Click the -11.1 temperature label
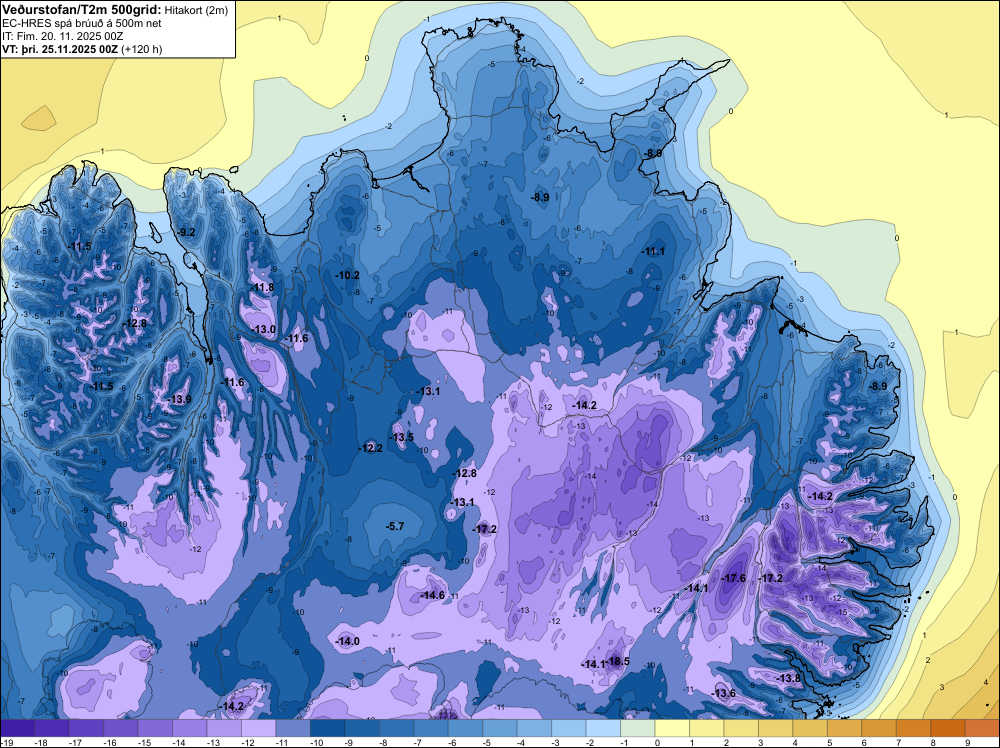Image resolution: width=1000 pixels, height=748 pixels. (653, 252)
